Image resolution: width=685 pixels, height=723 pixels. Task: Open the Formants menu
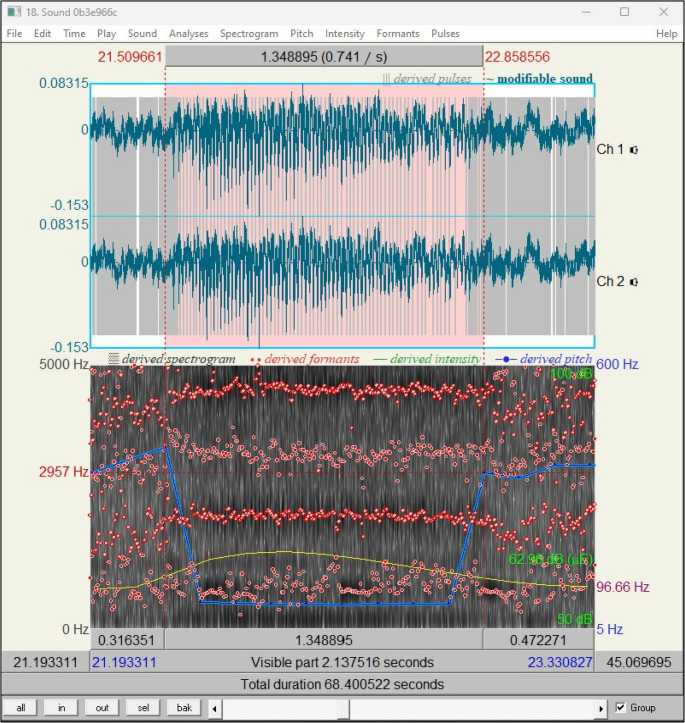(398, 34)
